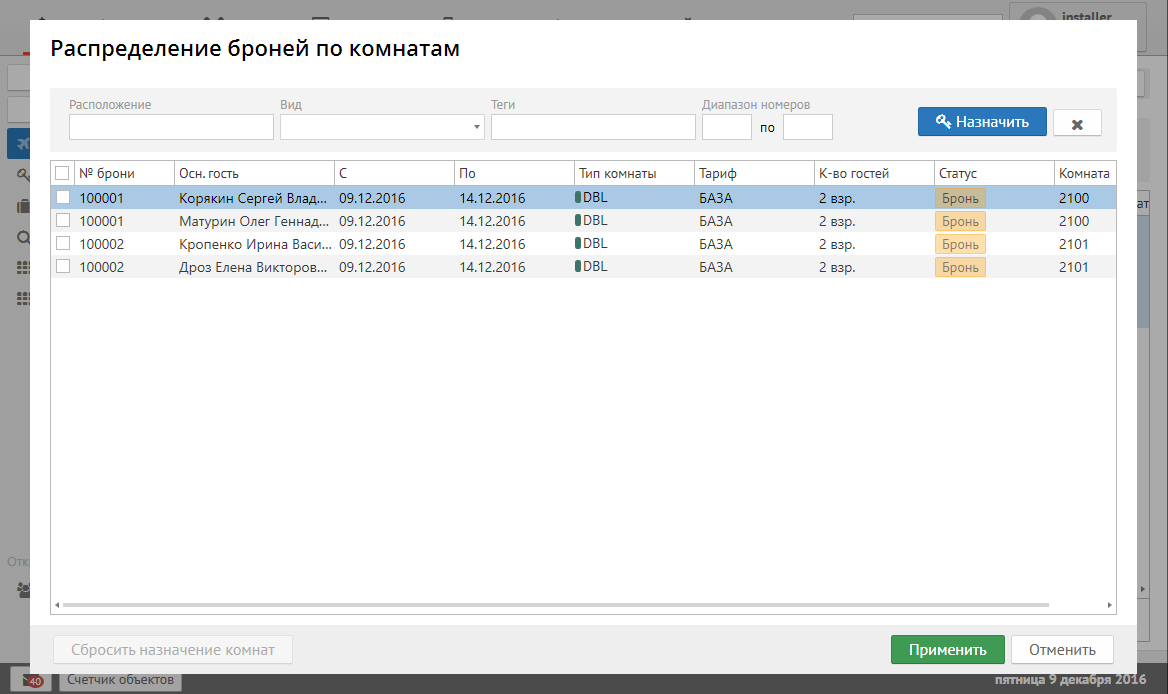Click the mail icon with 40 badge
This screenshot has width=1168, height=694.
tap(32, 680)
